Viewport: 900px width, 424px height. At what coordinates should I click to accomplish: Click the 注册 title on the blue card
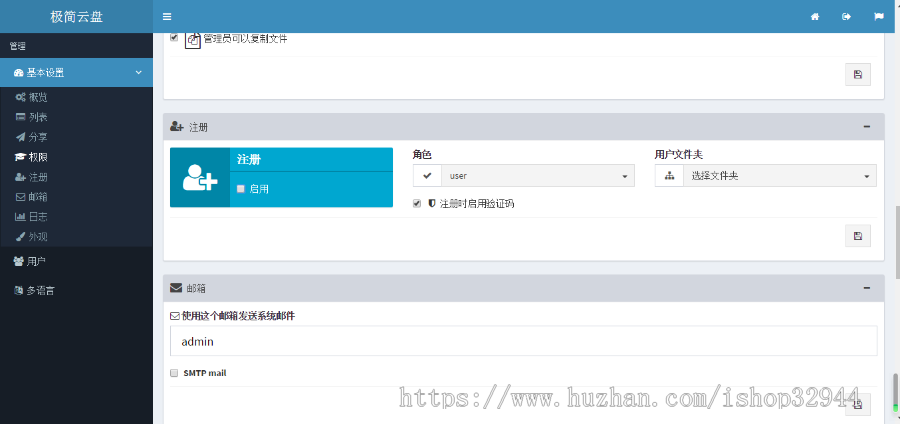(249, 160)
